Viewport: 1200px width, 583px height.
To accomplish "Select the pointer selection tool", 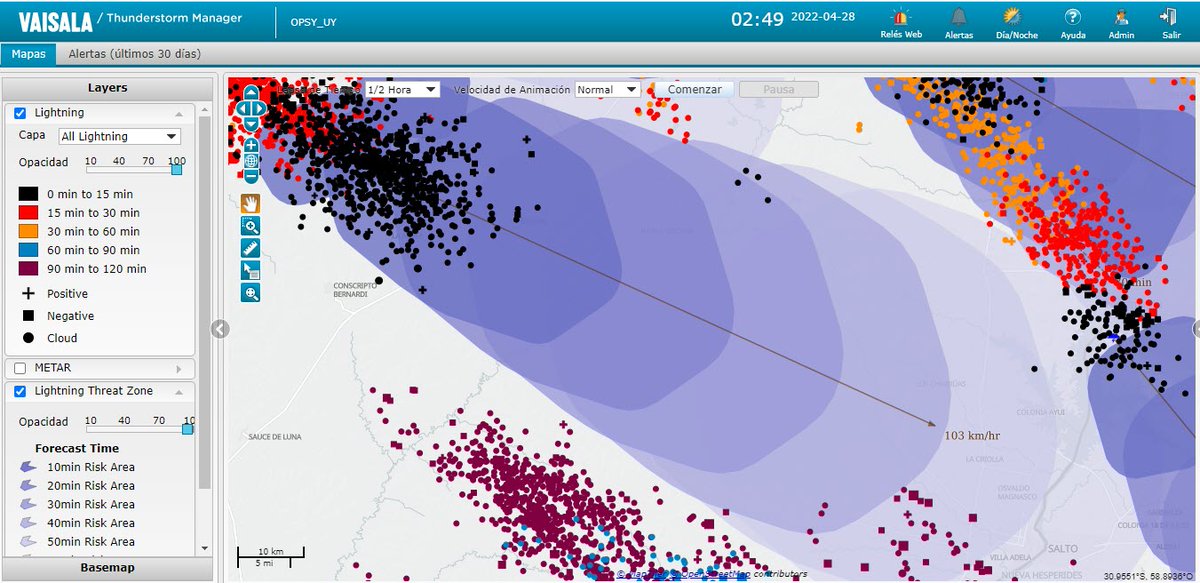I will coord(251,270).
